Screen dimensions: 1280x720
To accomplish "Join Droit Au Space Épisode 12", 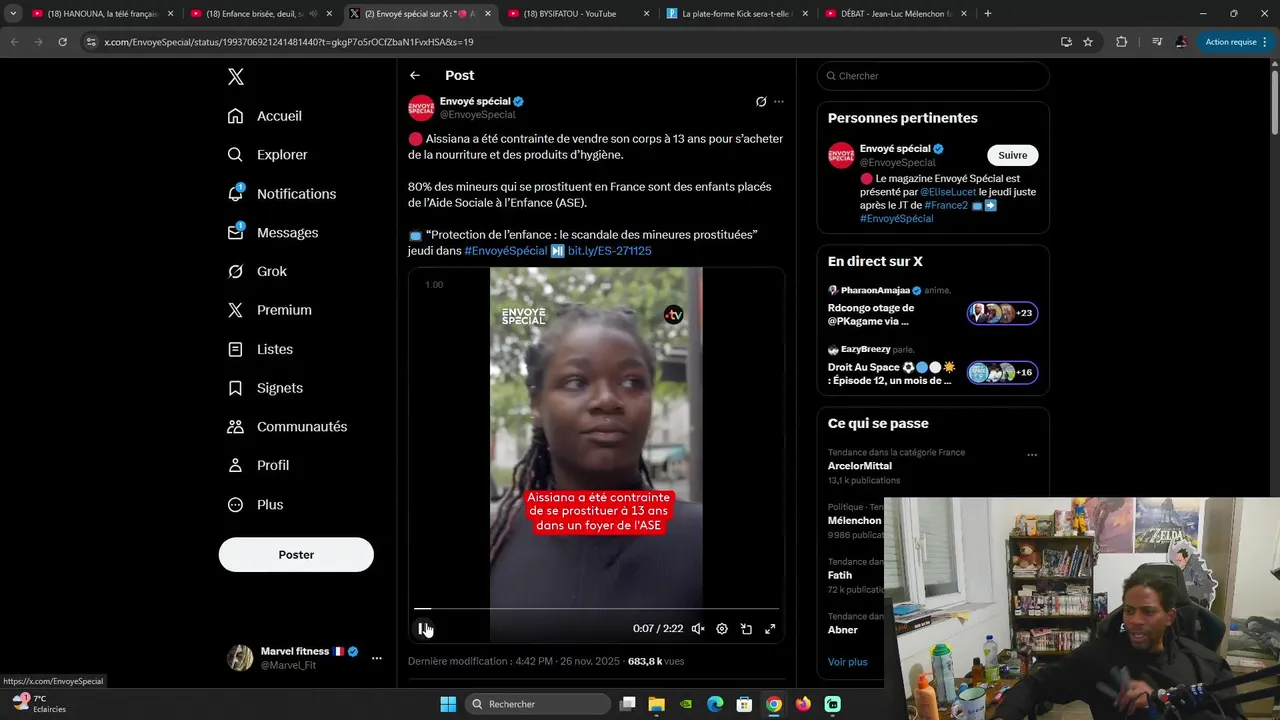I will click(x=932, y=365).
